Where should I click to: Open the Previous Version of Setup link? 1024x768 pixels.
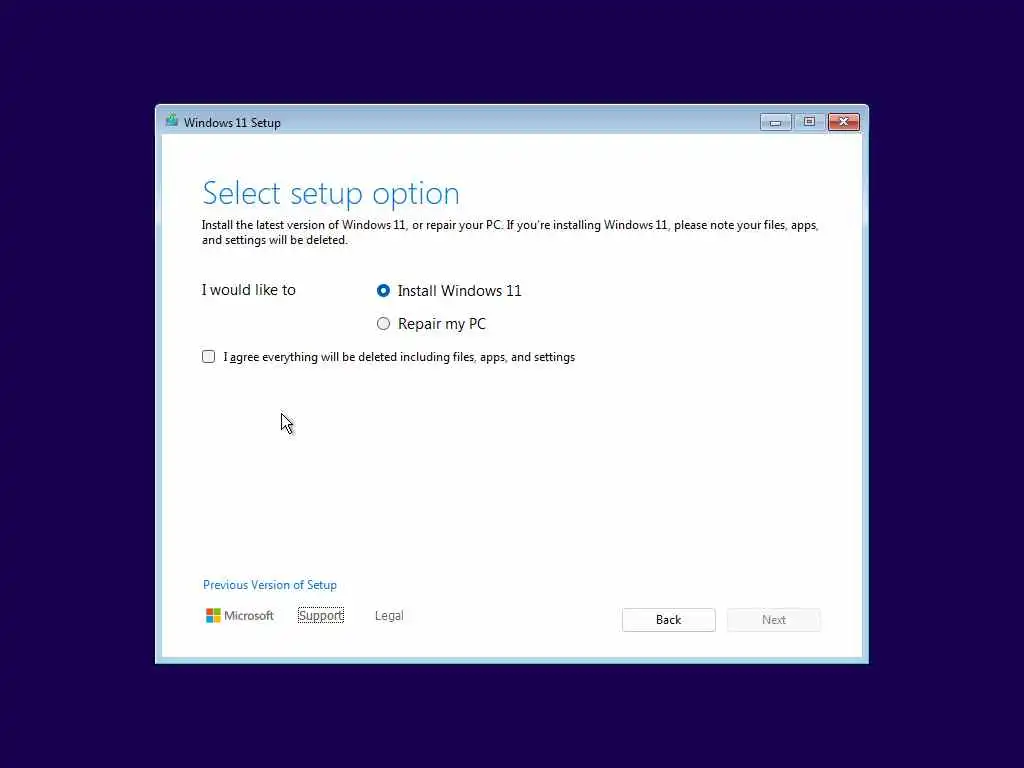pos(270,585)
